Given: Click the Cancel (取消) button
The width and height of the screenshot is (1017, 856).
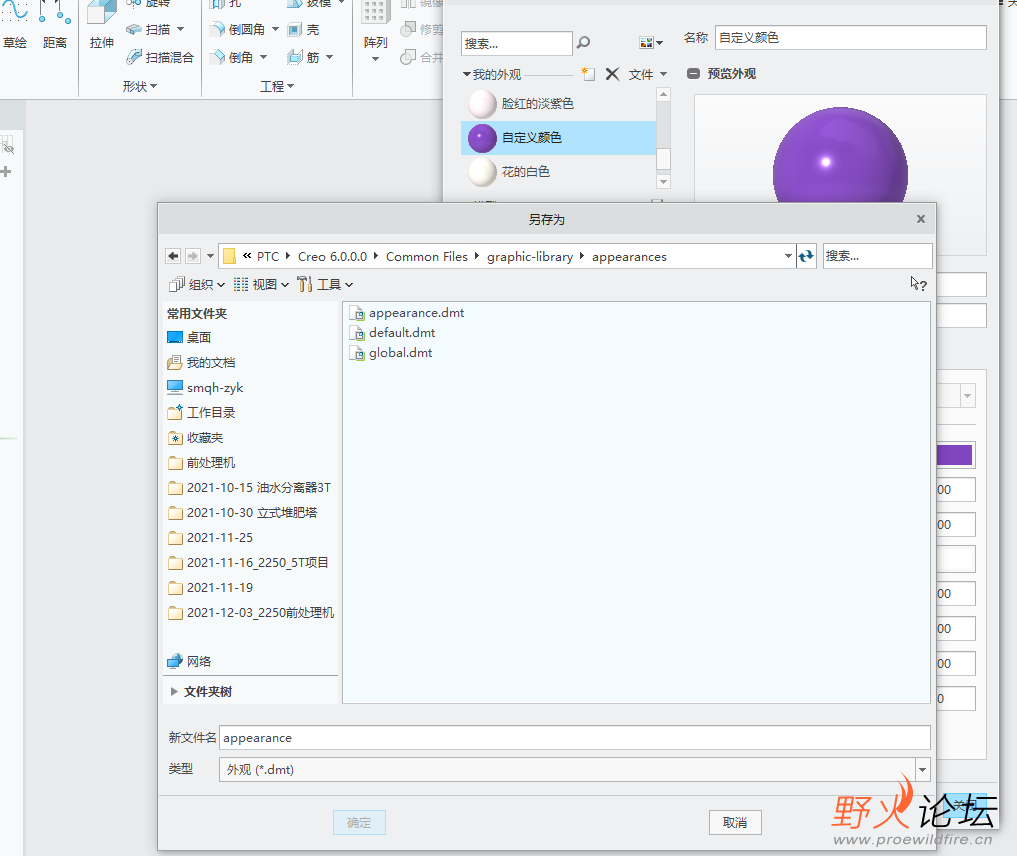Looking at the screenshot, I should pyautogui.click(x=735, y=822).
